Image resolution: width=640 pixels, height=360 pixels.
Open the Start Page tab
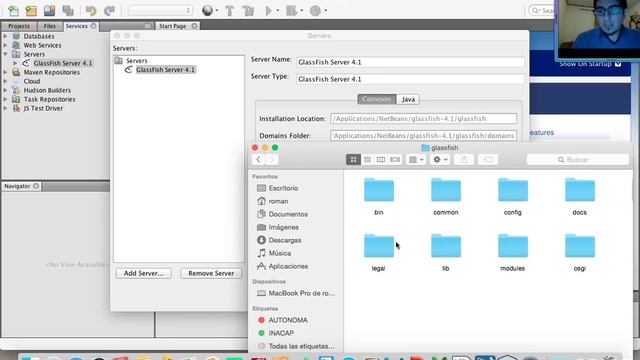coord(172,26)
